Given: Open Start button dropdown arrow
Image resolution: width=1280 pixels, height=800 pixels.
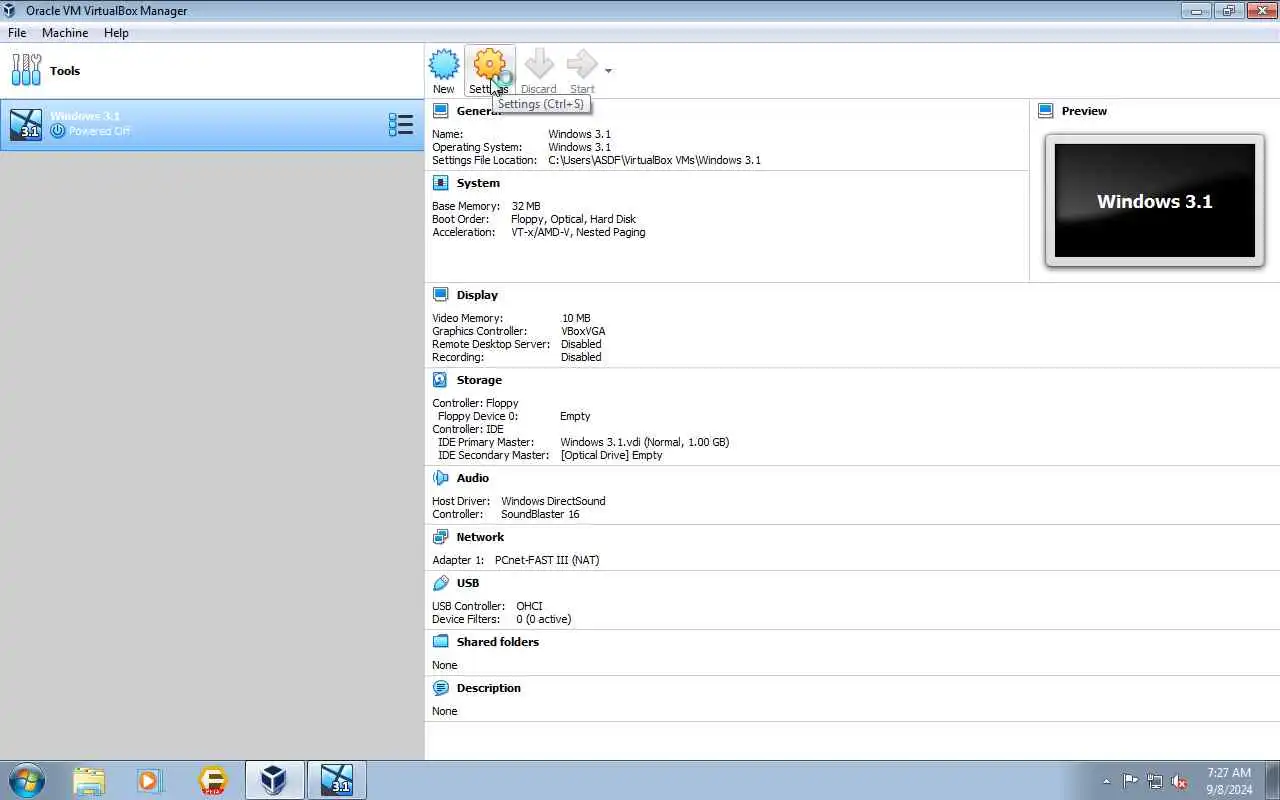Looking at the screenshot, I should (x=608, y=71).
